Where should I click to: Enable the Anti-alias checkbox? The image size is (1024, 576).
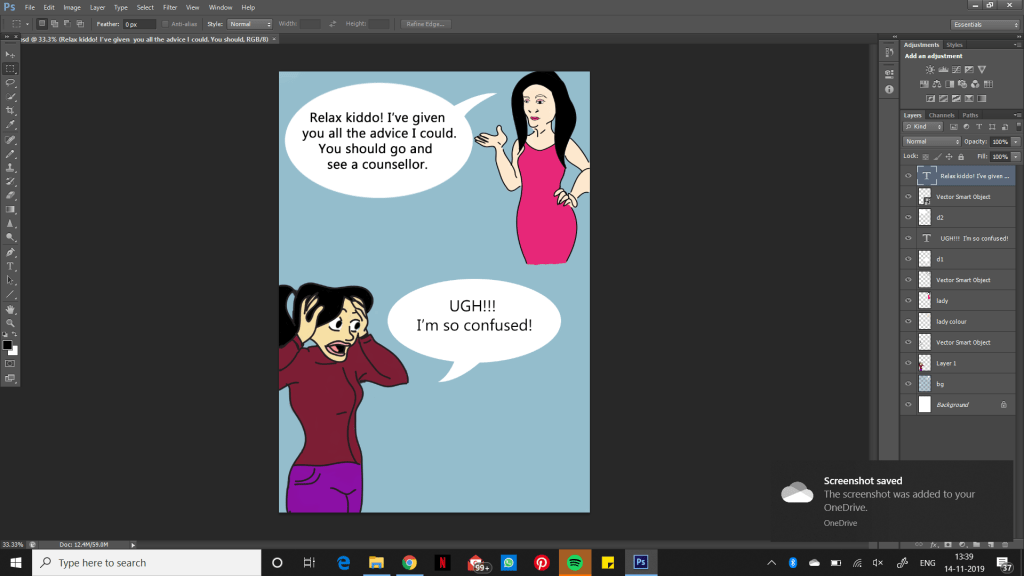(x=166, y=23)
